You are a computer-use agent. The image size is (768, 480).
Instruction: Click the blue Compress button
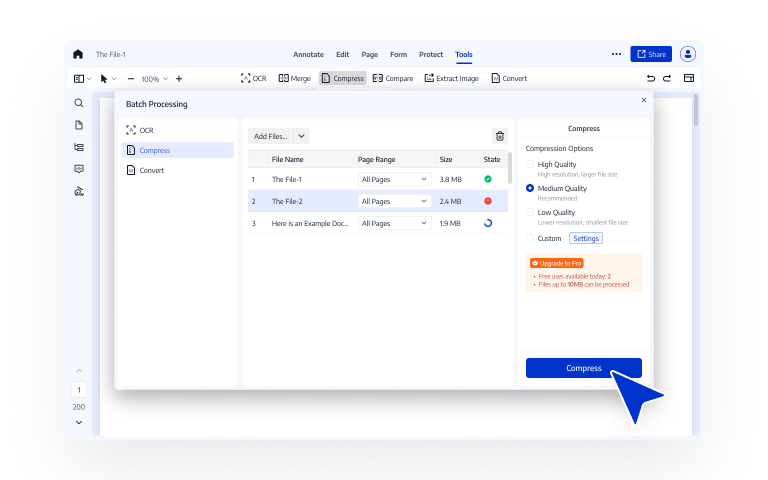click(583, 368)
